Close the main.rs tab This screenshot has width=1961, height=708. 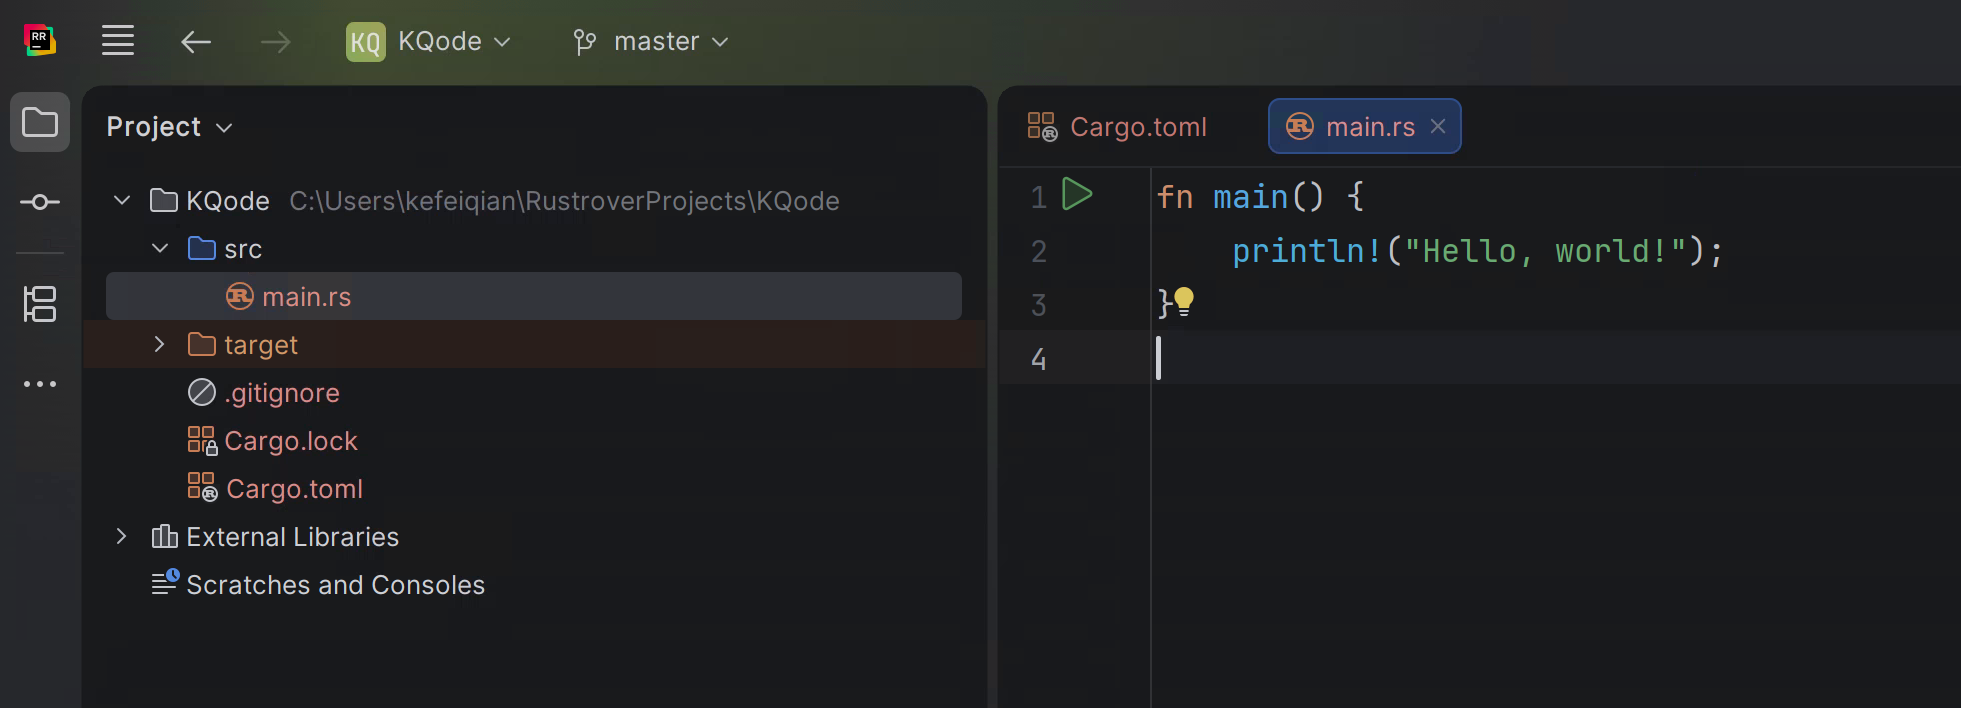click(1438, 126)
